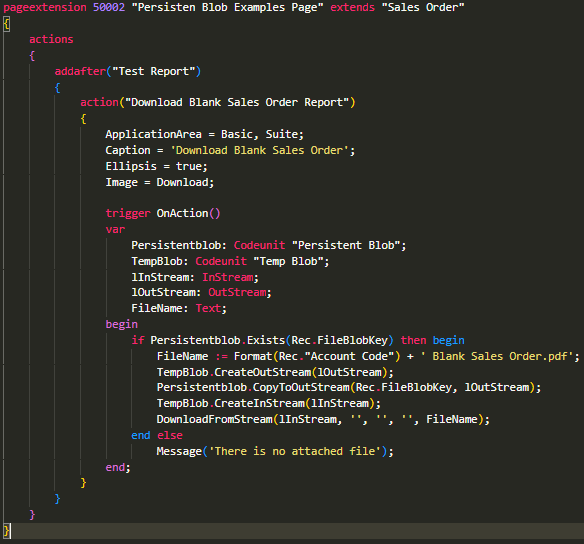
Task: Click the "Persistent Blob" codeunit reference
Action: 346,245
